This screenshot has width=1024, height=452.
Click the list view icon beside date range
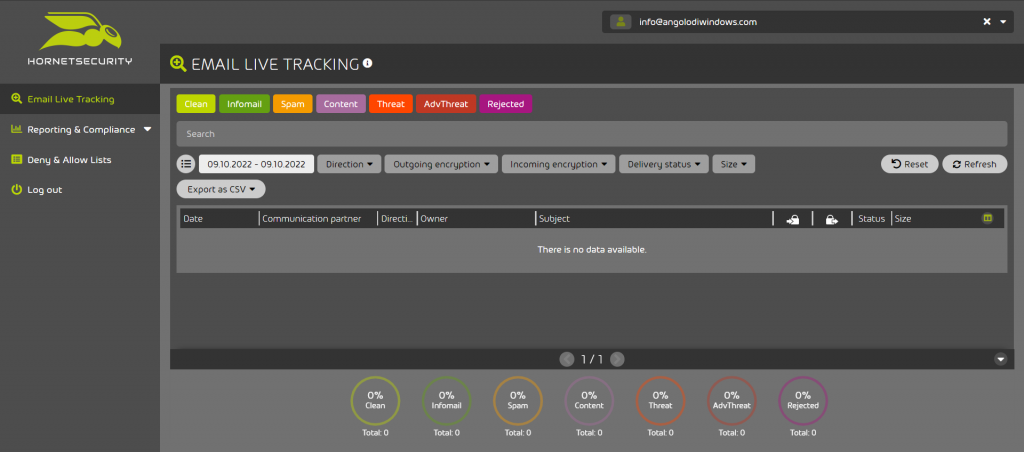click(186, 164)
